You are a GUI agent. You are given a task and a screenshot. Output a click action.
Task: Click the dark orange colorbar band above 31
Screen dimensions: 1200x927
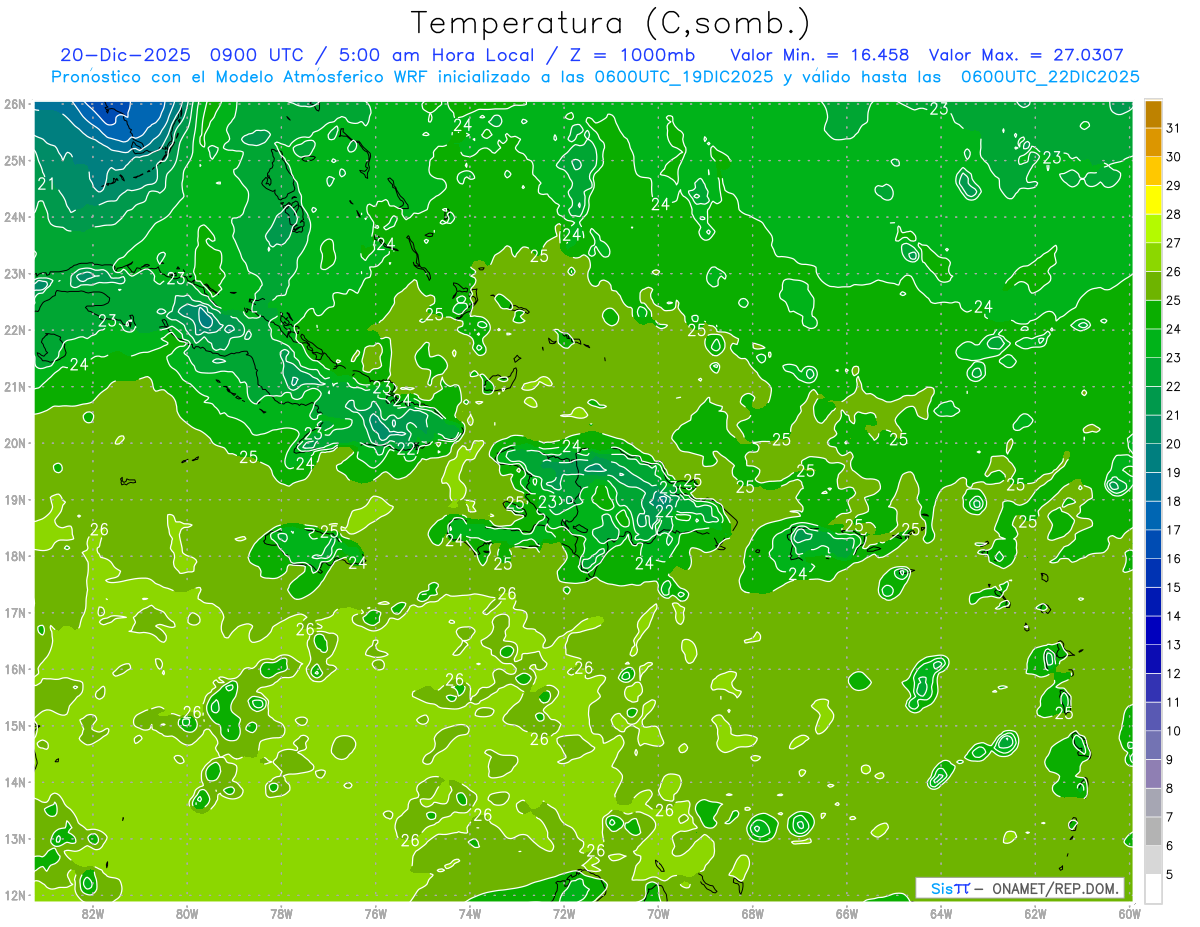1153,114
